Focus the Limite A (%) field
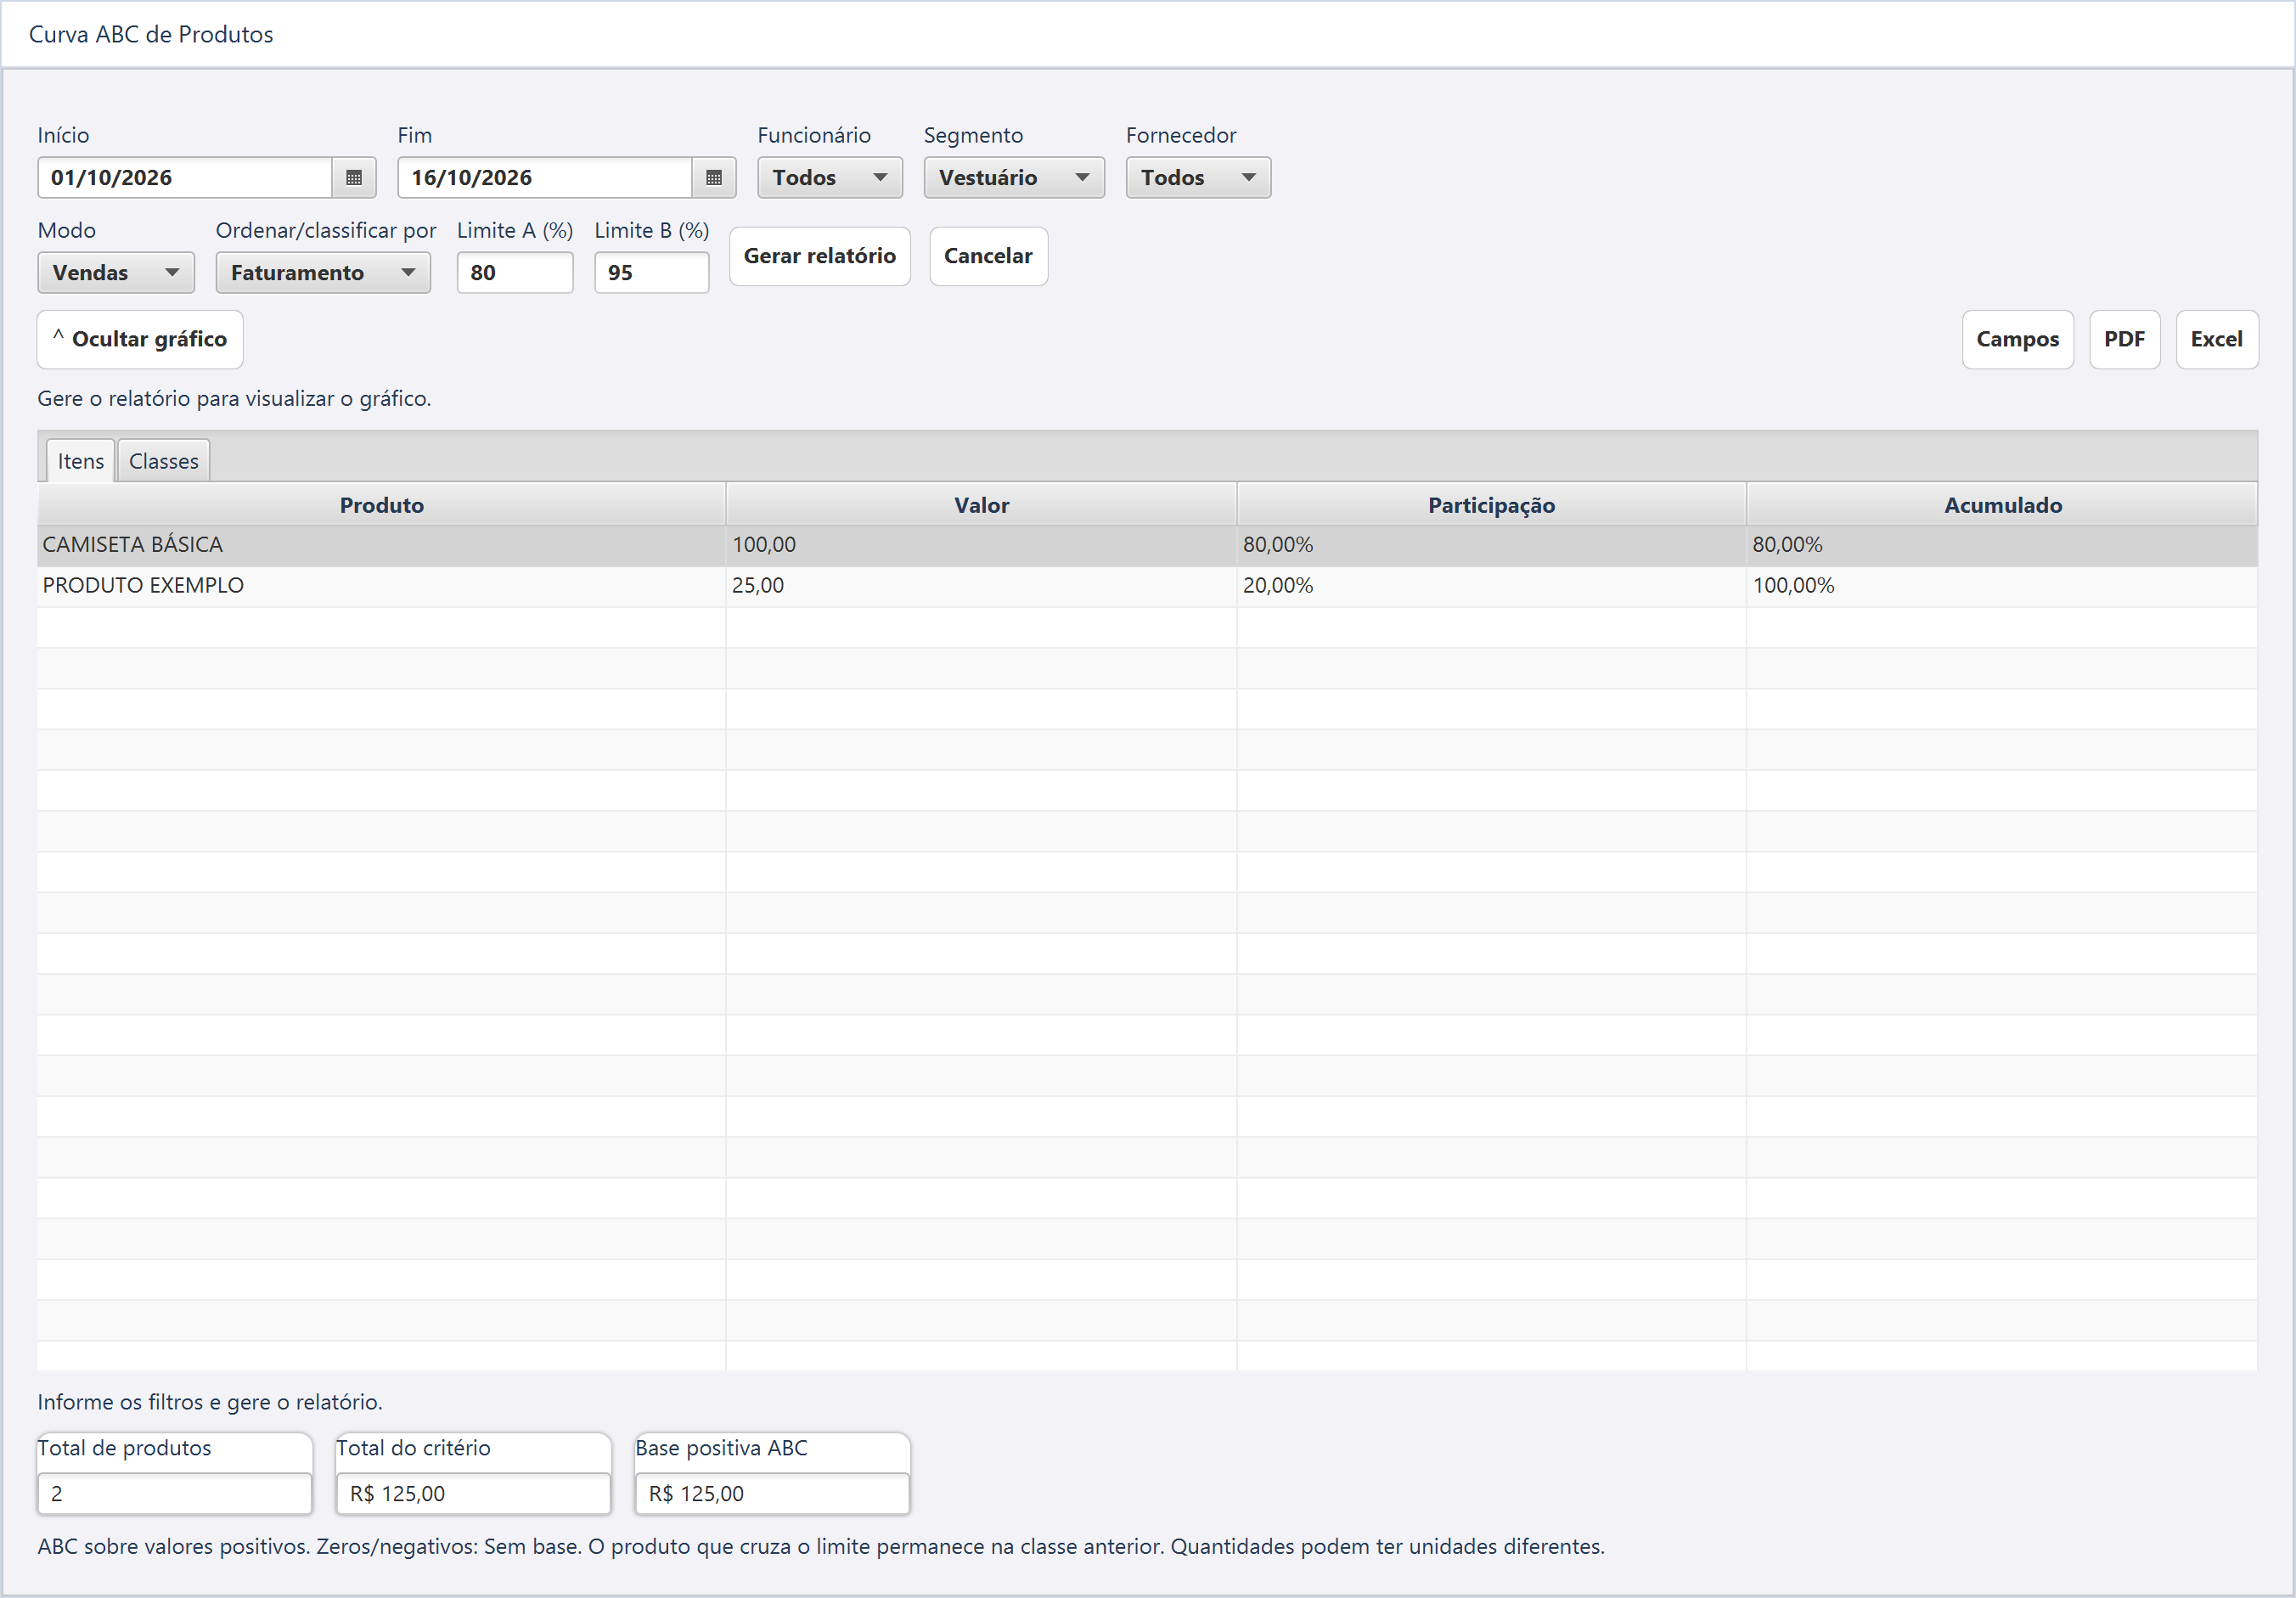The image size is (2296, 1598). click(x=515, y=273)
